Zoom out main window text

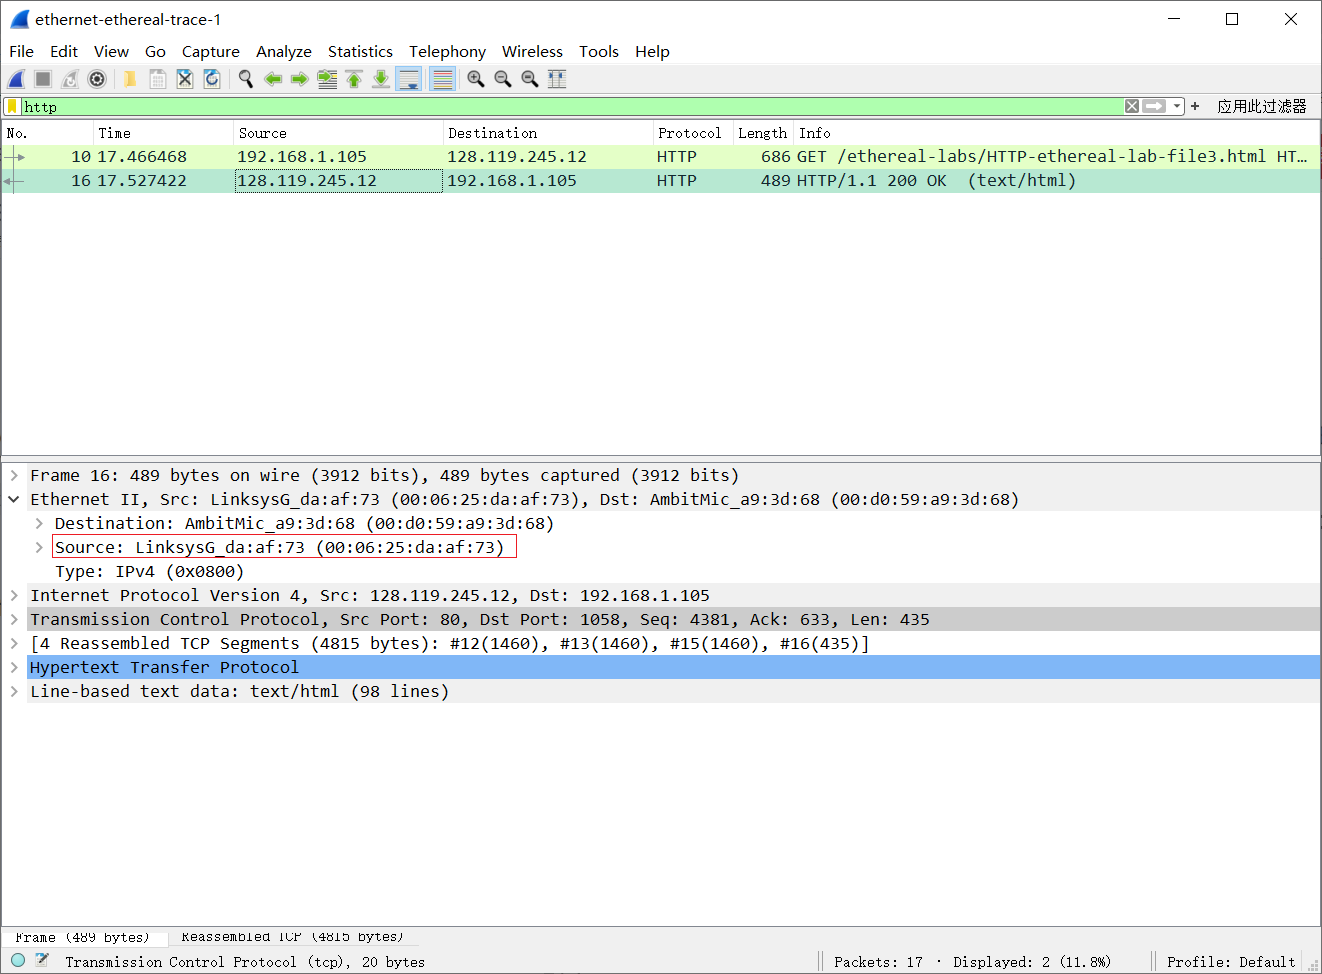click(503, 79)
